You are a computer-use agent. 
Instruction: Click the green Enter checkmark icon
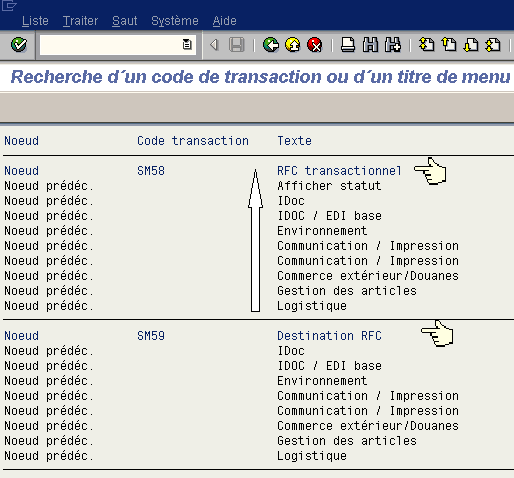[19, 45]
